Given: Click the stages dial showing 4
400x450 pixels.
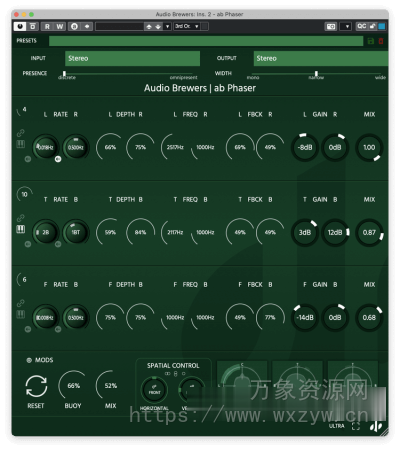Looking at the screenshot, I should coord(23,110).
